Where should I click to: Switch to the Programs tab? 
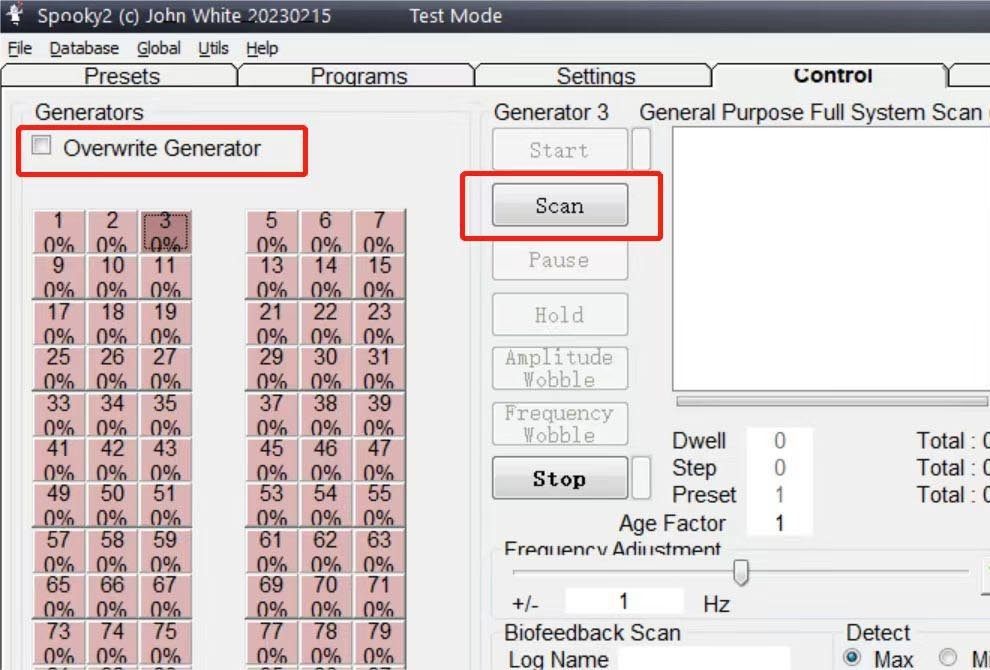click(x=357, y=75)
